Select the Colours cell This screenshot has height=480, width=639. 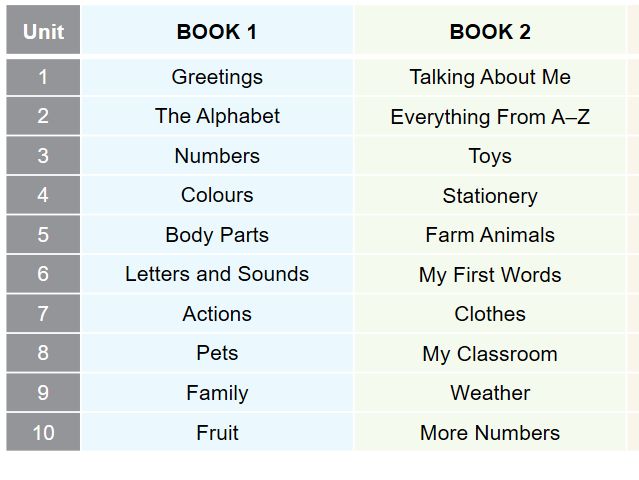tap(217, 195)
